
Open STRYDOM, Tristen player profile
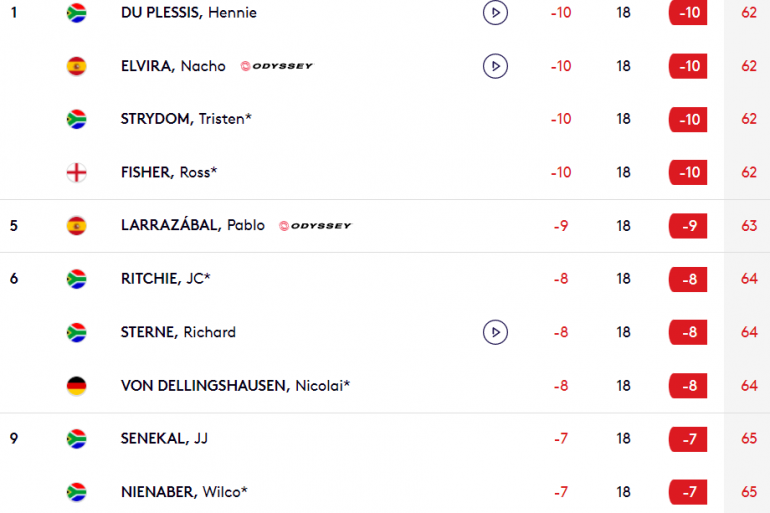pos(186,119)
